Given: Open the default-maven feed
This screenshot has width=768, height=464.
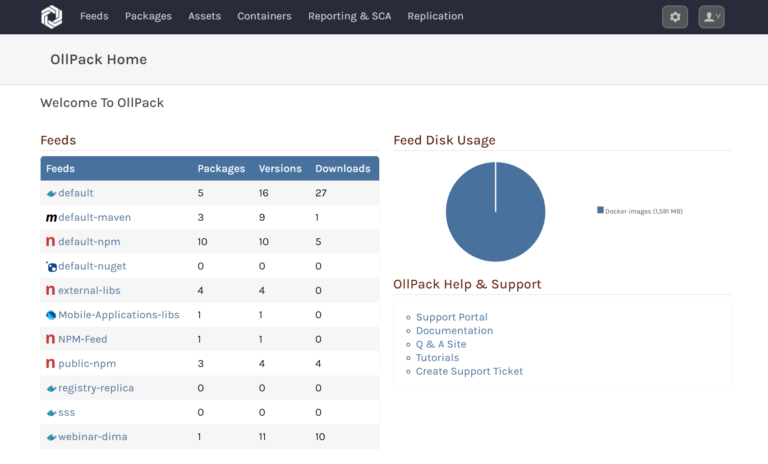Looking at the screenshot, I should click(95, 218).
